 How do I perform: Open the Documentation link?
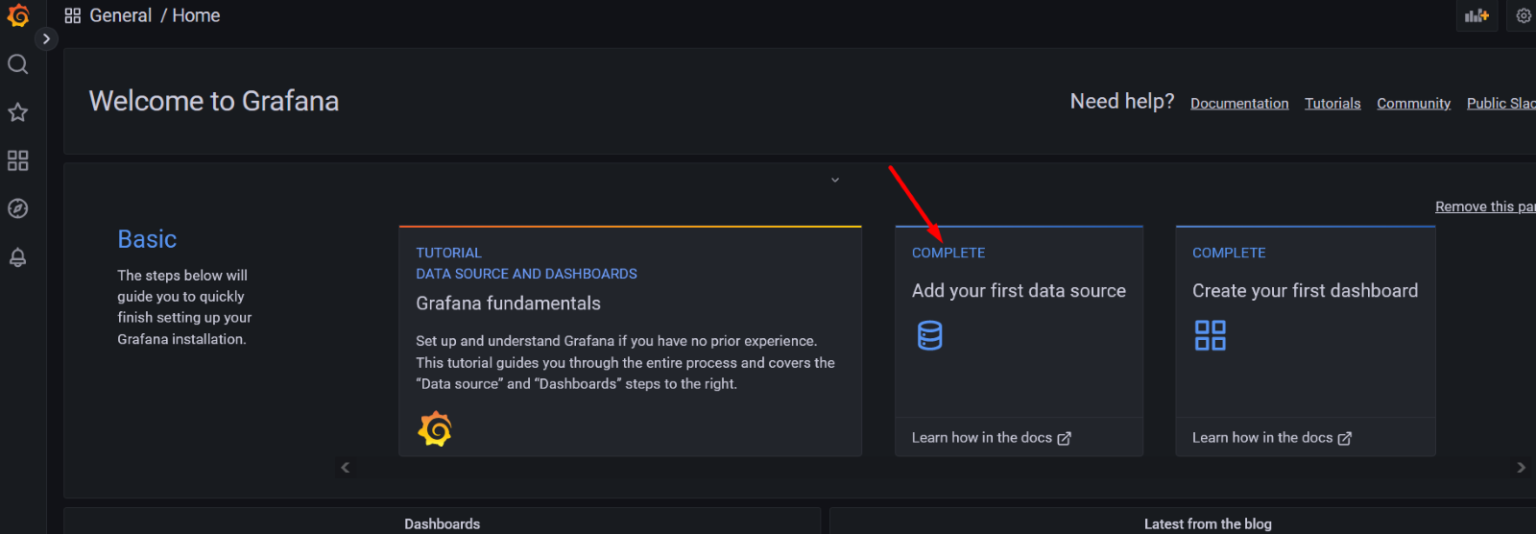click(1239, 104)
